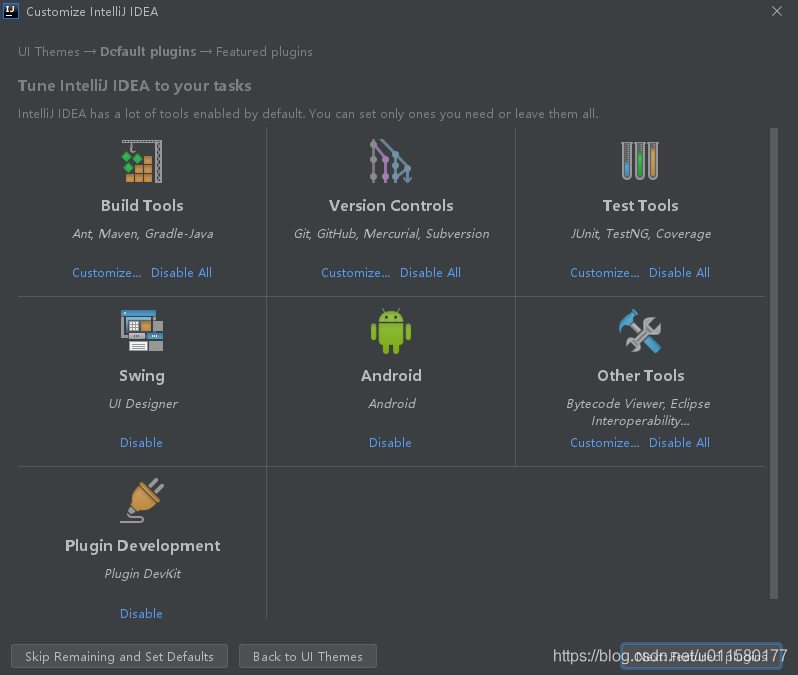Click 'Git, GitHub, Mercurial, Subversion' description
The image size is (798, 675).
click(391, 234)
